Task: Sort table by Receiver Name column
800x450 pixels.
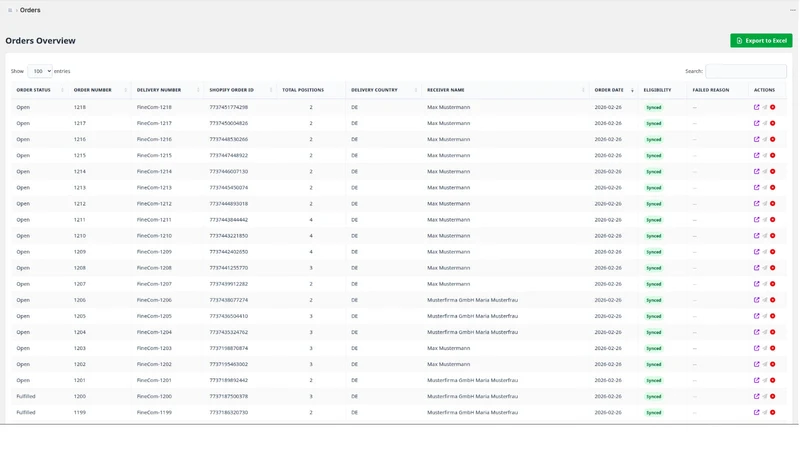Action: coord(505,90)
